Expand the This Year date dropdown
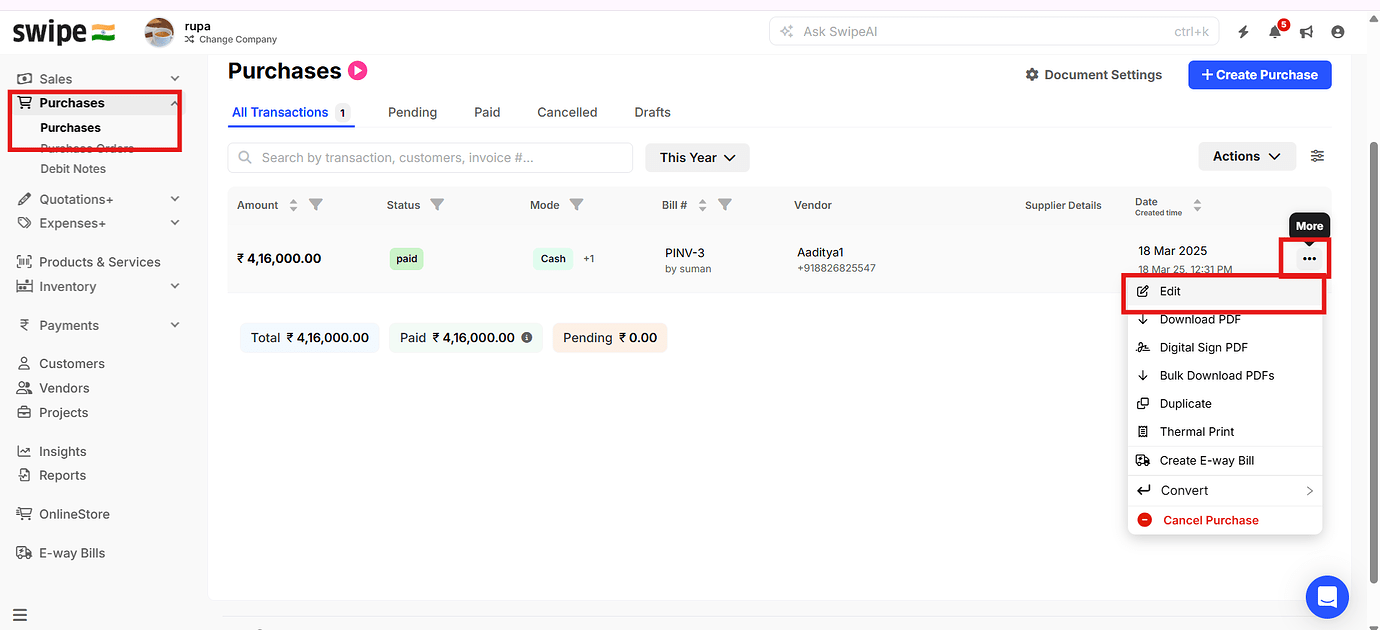1380x630 pixels. (697, 157)
